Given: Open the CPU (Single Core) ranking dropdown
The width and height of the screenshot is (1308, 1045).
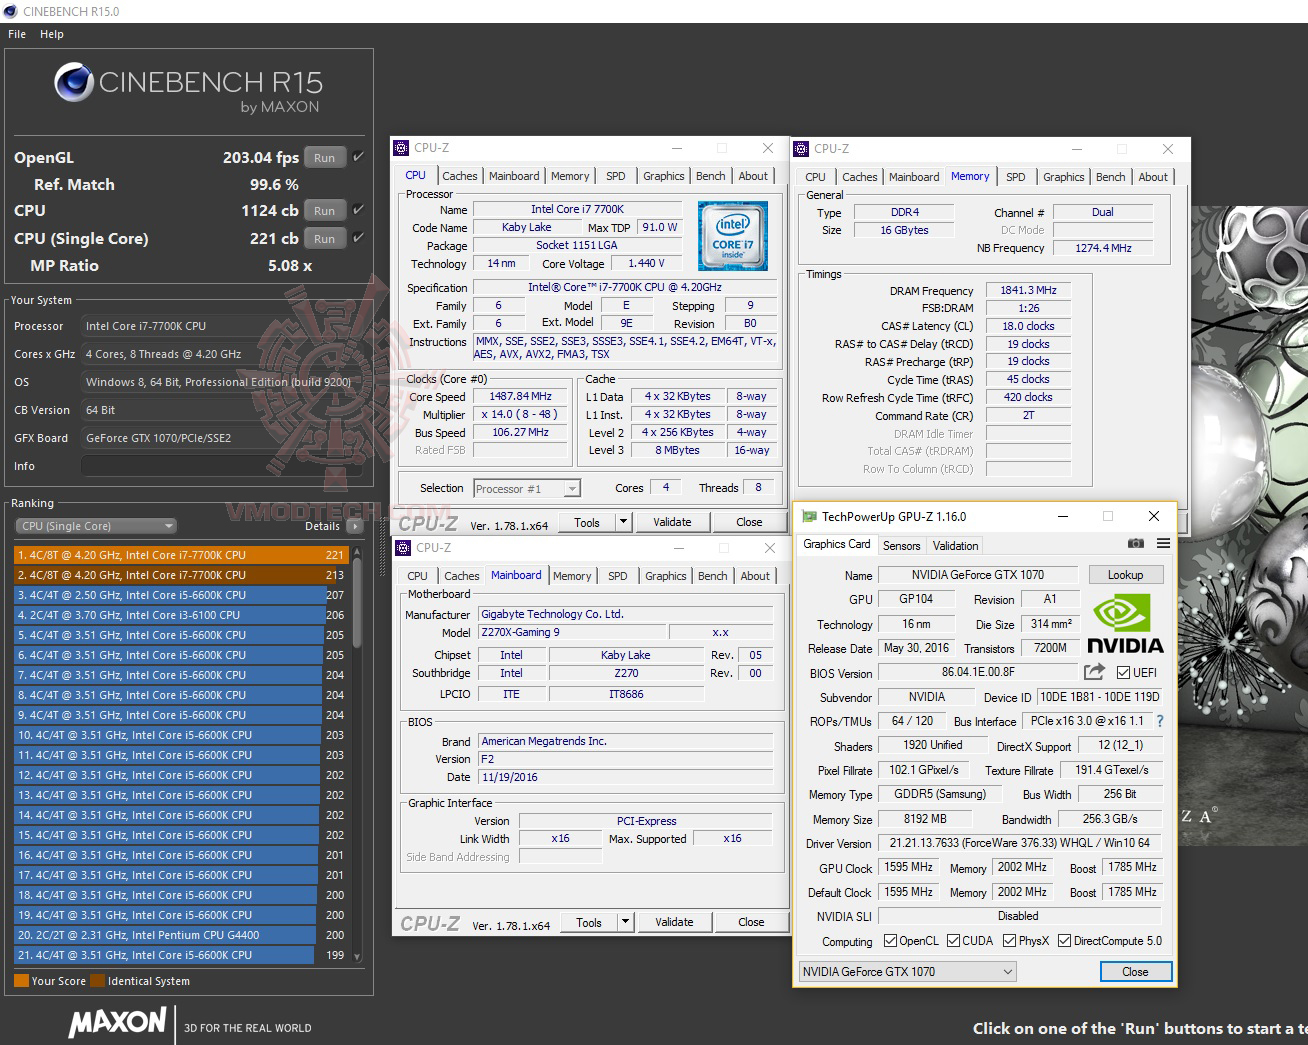Looking at the screenshot, I should pos(96,526).
